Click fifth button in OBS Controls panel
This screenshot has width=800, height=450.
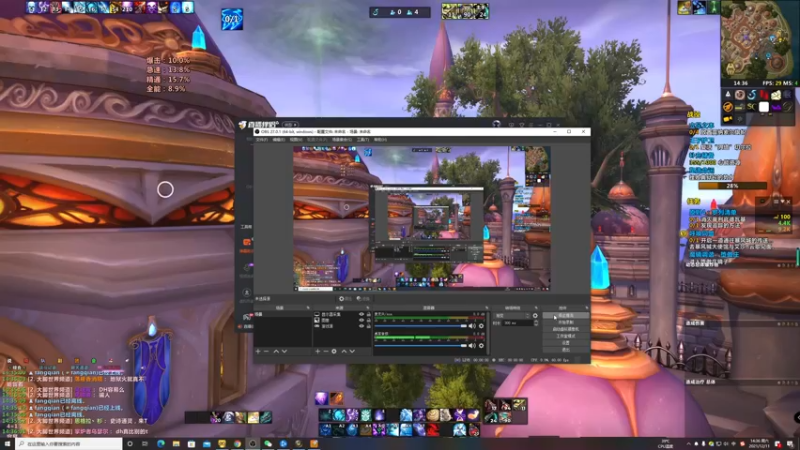coord(566,343)
